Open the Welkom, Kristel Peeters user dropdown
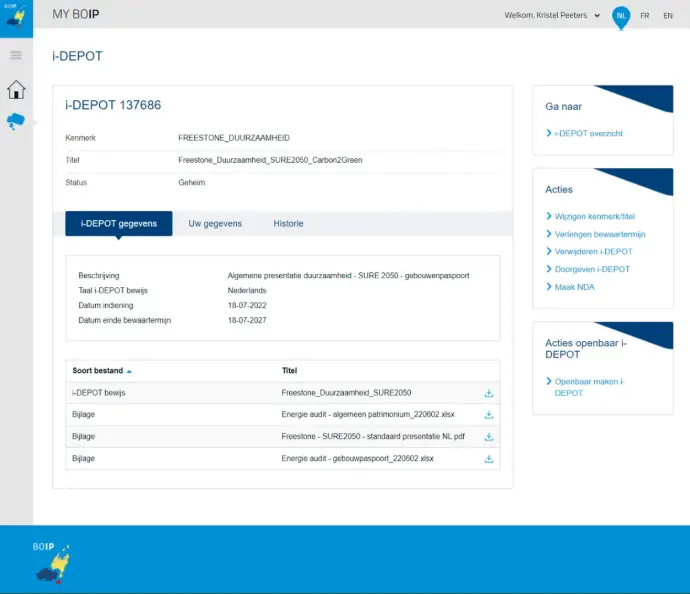The width and height of the screenshot is (690, 594). 554,16
